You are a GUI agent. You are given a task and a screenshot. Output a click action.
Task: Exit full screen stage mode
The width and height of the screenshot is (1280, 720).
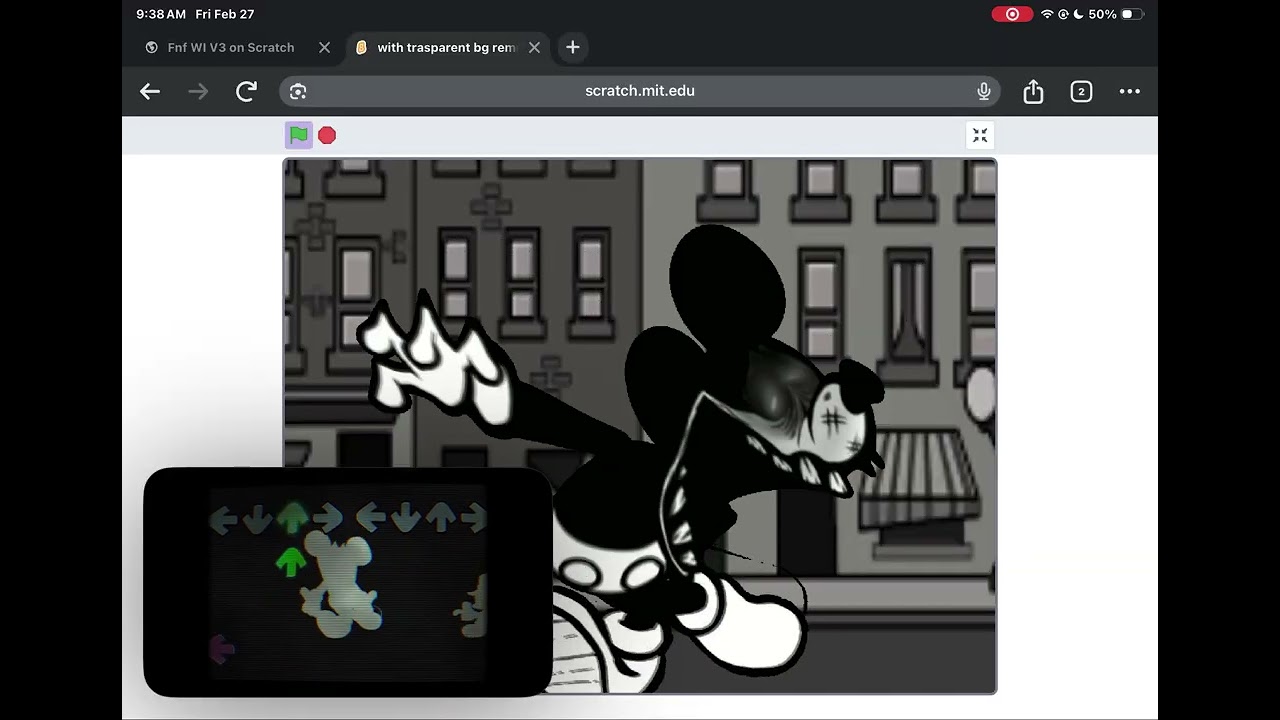(980, 135)
